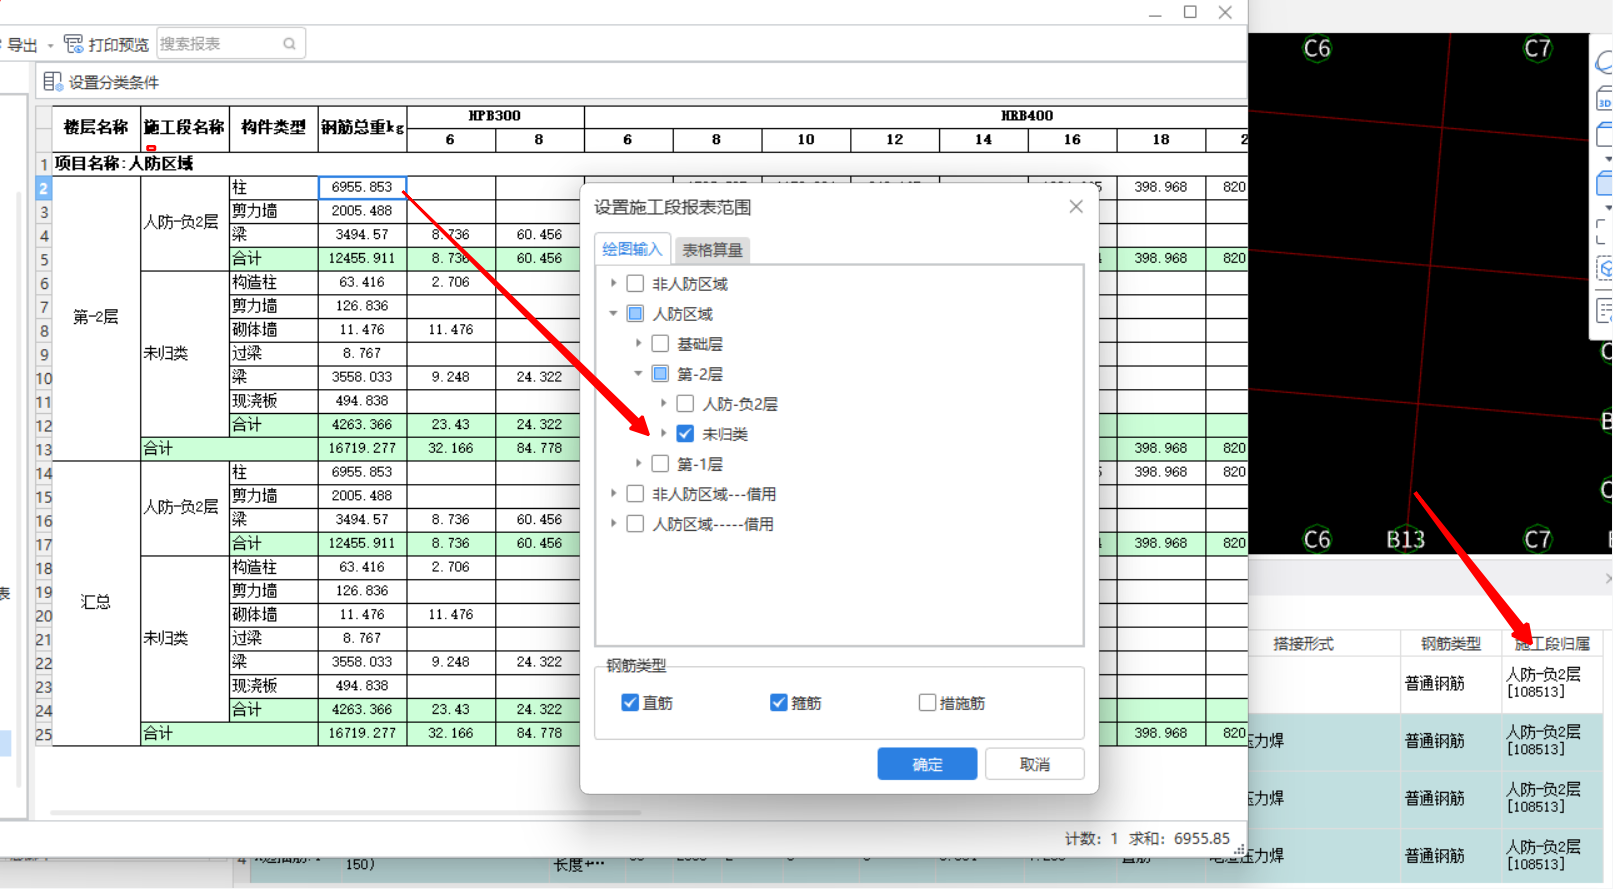Viewport: 1613px width, 889px height.
Task: Select row number 13 header
Action: click(x=44, y=448)
